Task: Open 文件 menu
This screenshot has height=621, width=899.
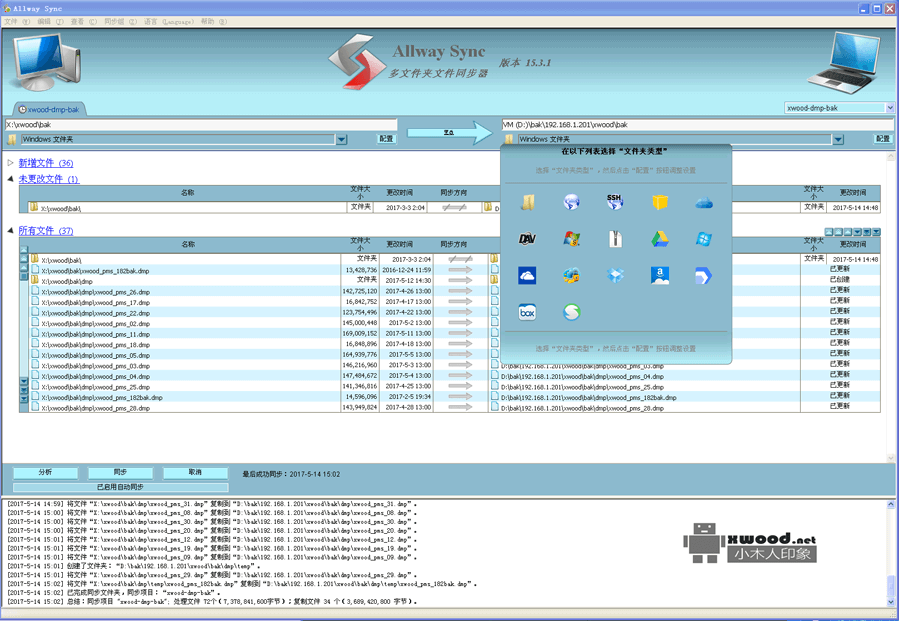Action: [17, 22]
